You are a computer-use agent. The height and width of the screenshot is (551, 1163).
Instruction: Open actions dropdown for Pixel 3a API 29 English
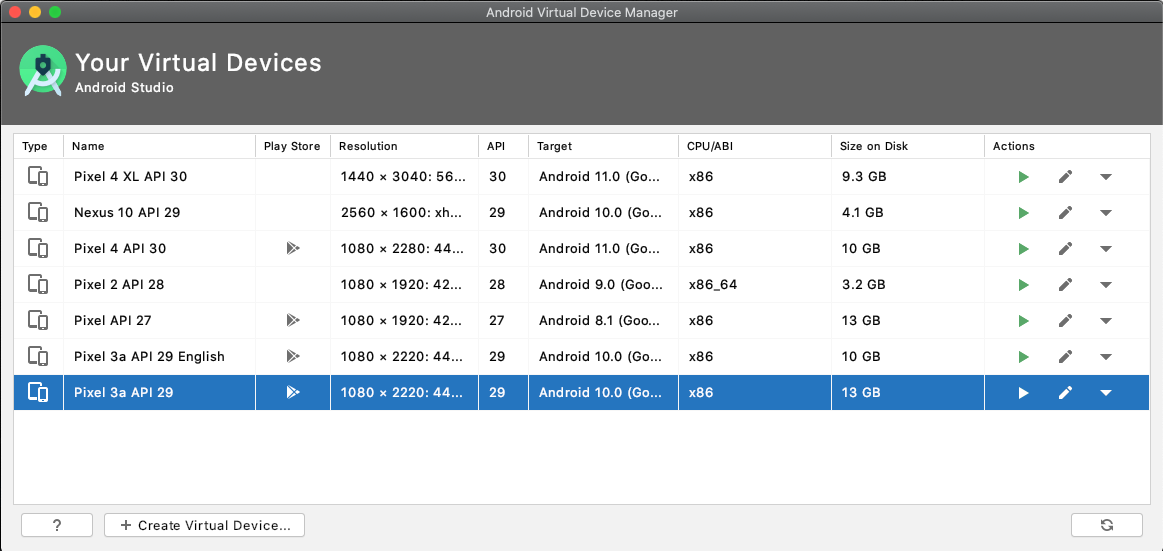pyautogui.click(x=1106, y=357)
